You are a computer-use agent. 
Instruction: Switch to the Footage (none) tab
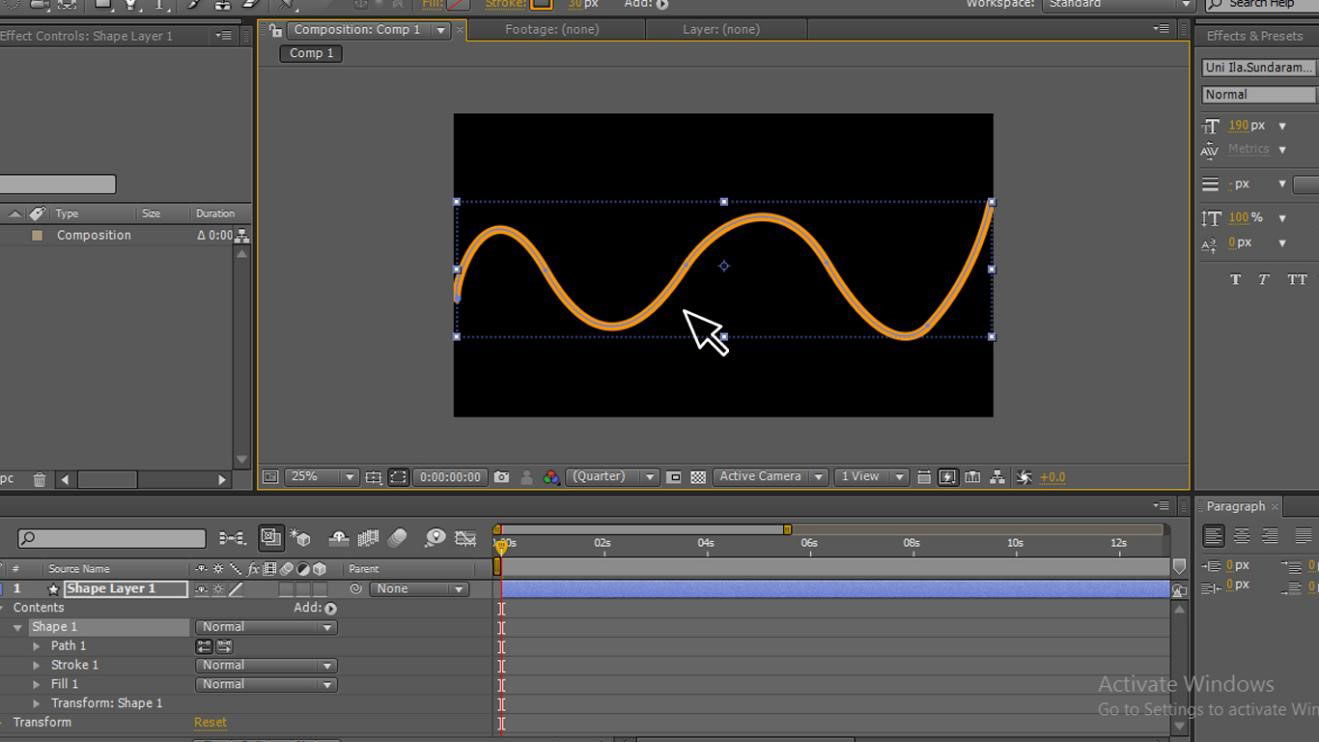coord(552,29)
